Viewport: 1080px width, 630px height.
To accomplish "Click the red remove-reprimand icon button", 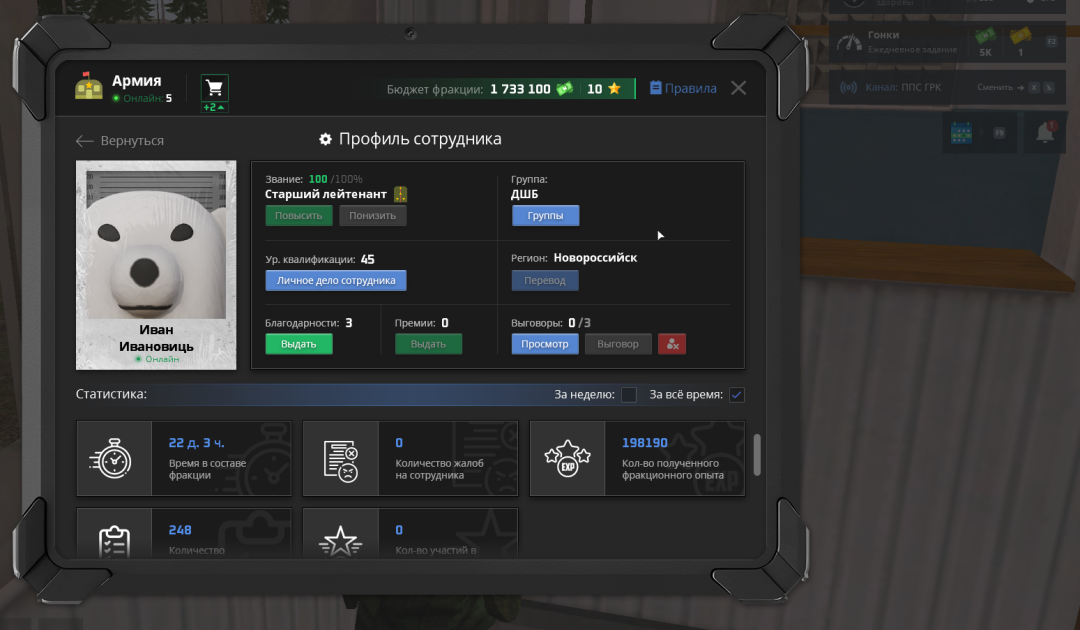I will pyautogui.click(x=671, y=344).
